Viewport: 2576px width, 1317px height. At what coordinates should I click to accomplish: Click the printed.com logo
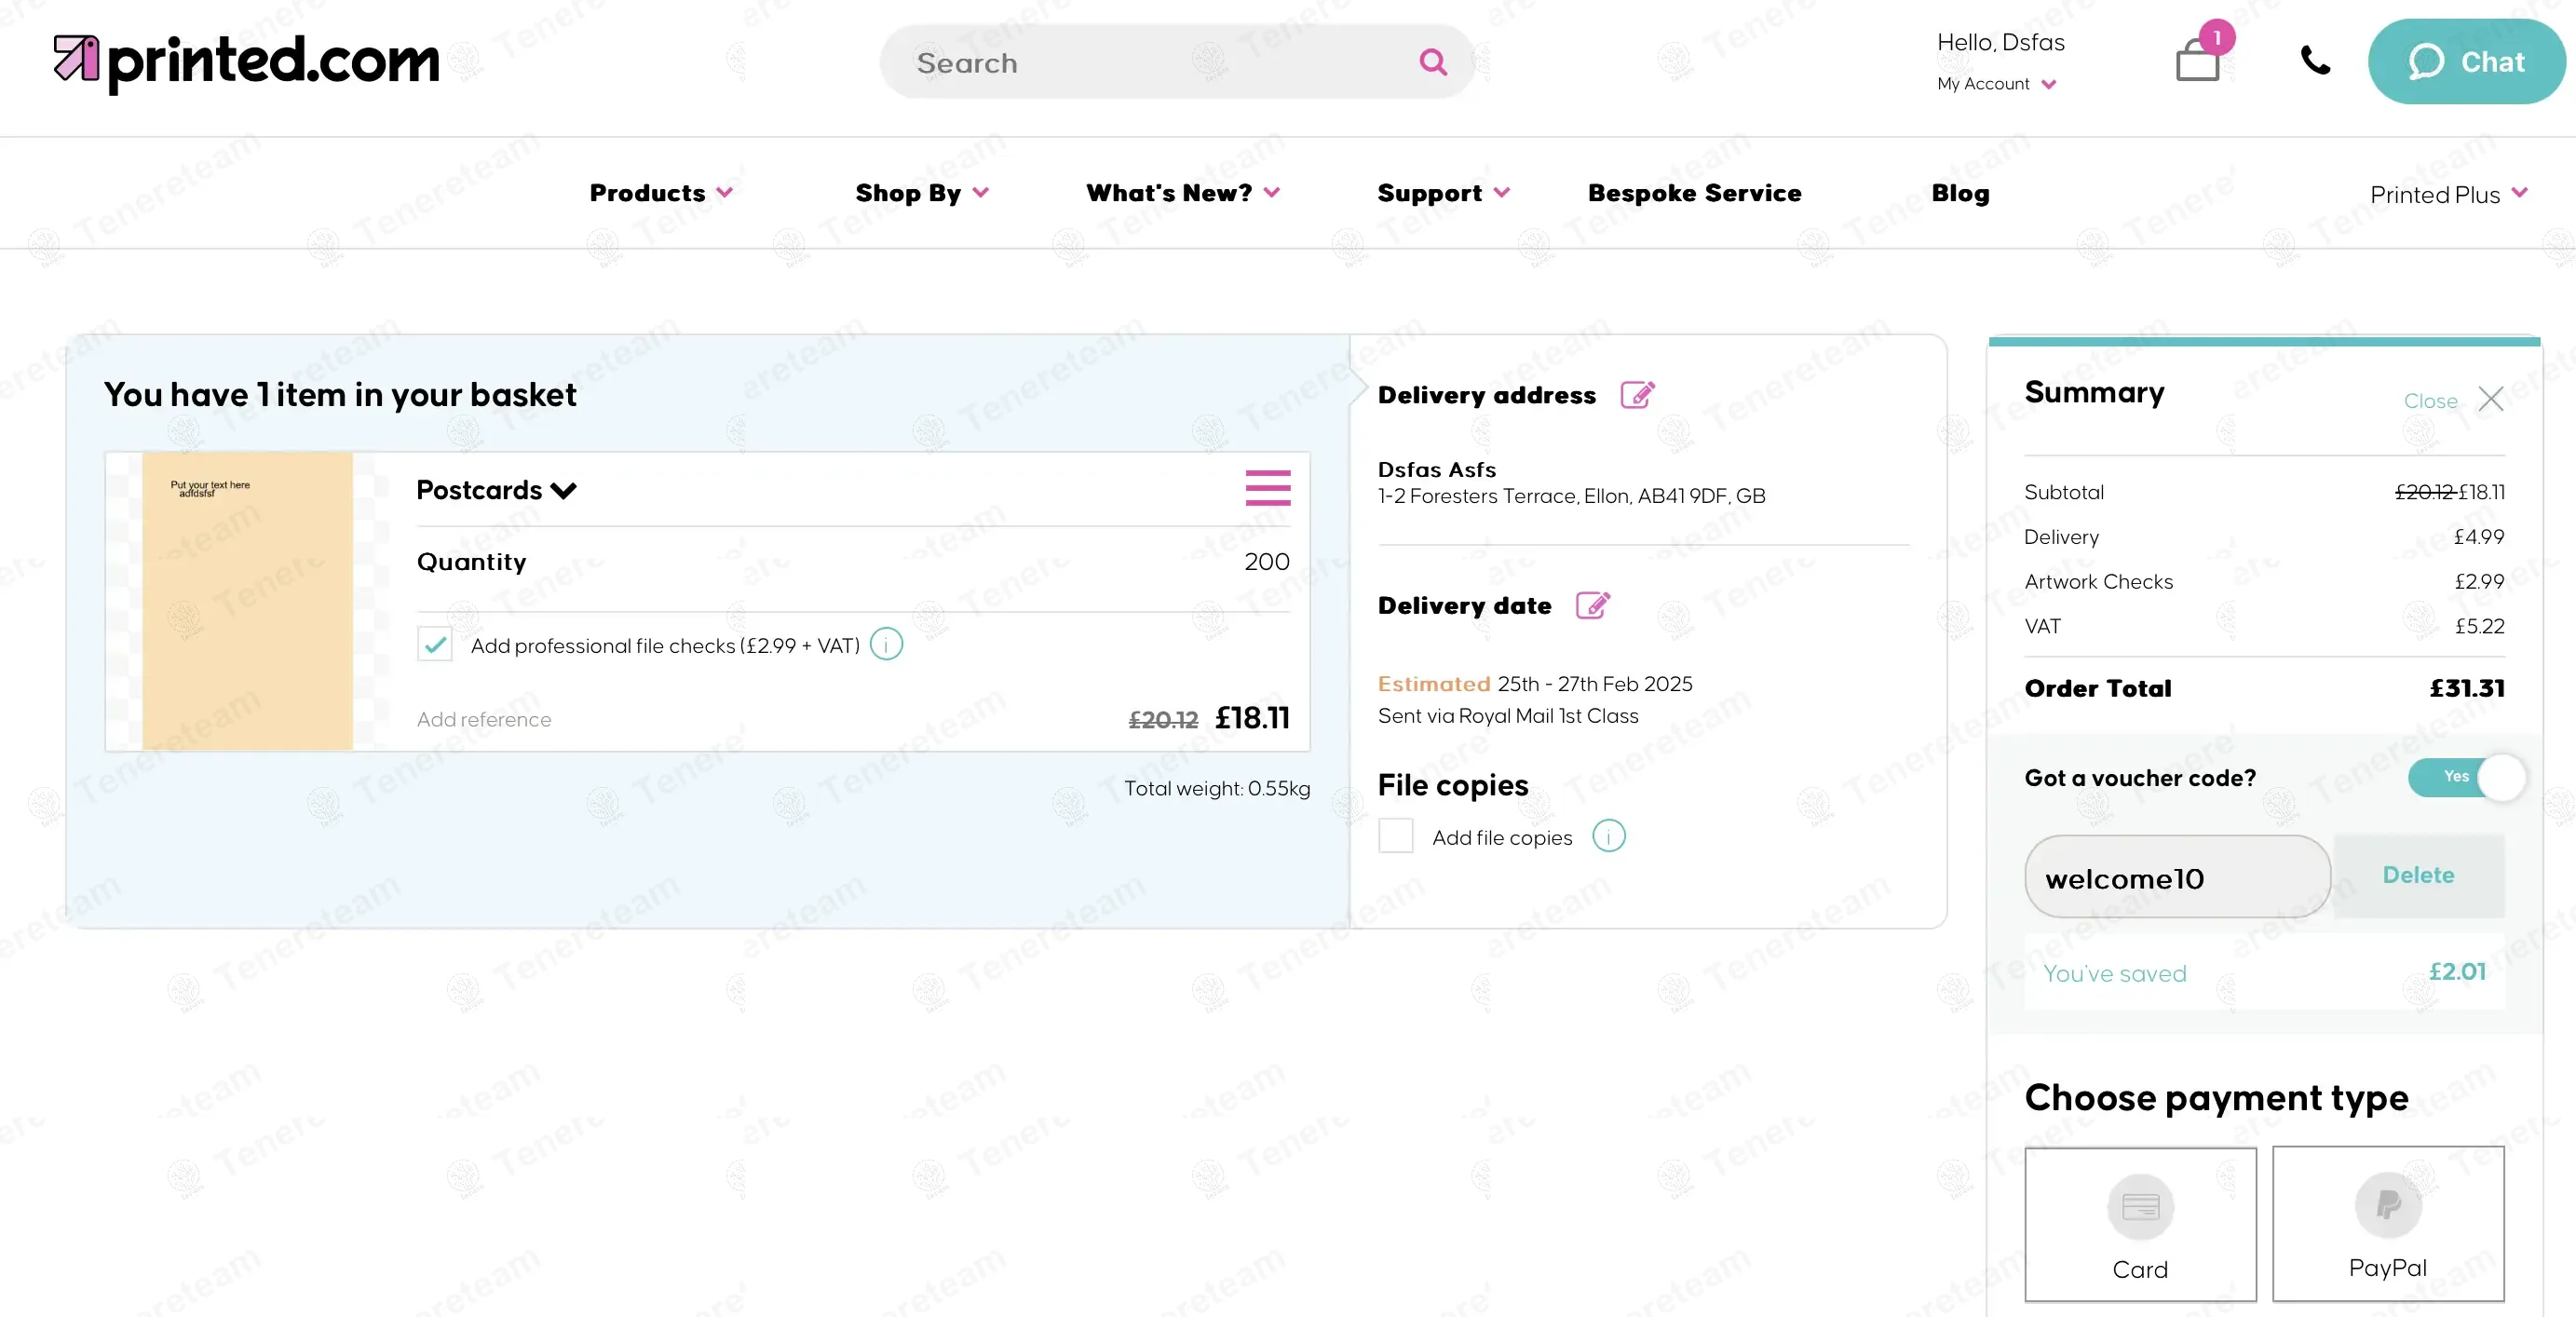(246, 60)
